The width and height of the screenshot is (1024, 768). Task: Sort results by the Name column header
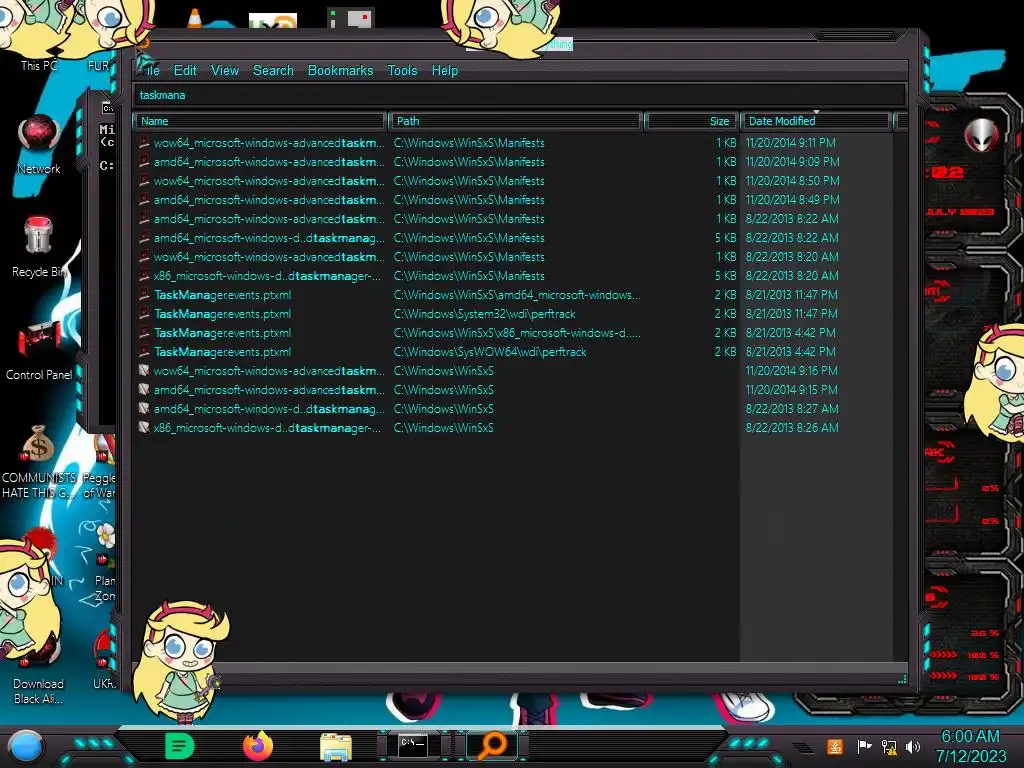260,121
